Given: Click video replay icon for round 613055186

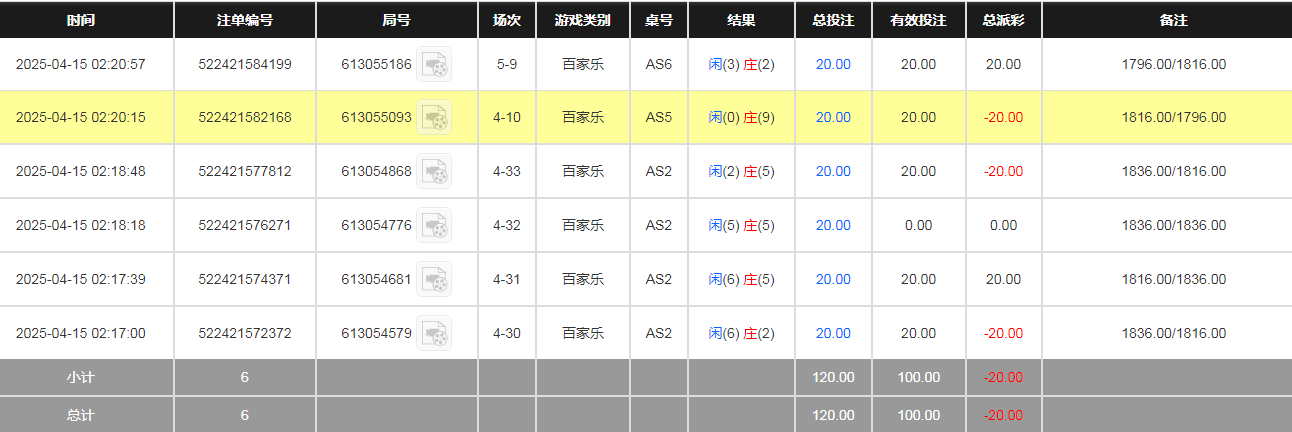Looking at the screenshot, I should tap(434, 65).
